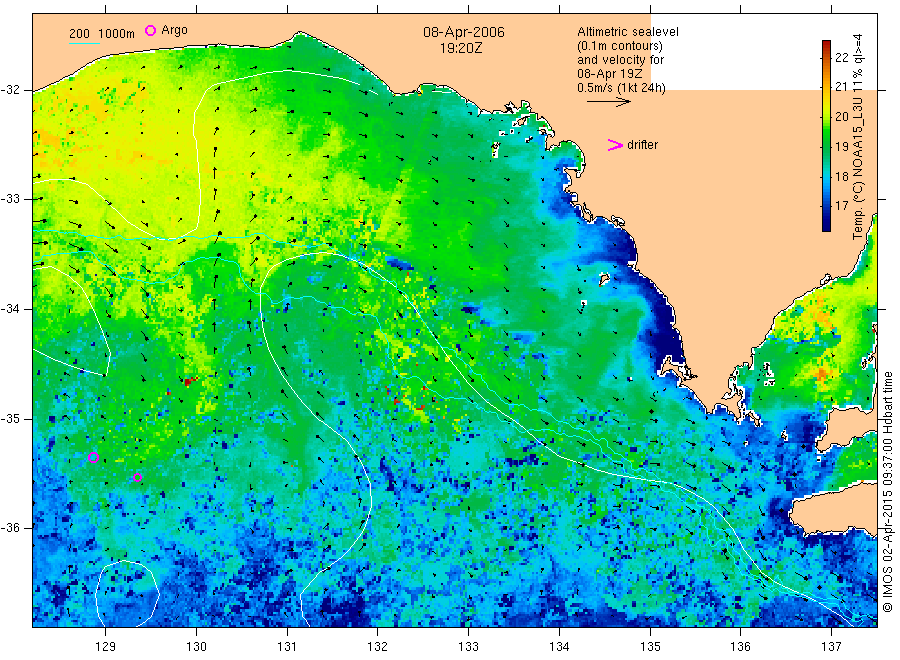The height and width of the screenshot is (660, 900).
Task: Click the colorbar label '17'
Action: (x=841, y=206)
